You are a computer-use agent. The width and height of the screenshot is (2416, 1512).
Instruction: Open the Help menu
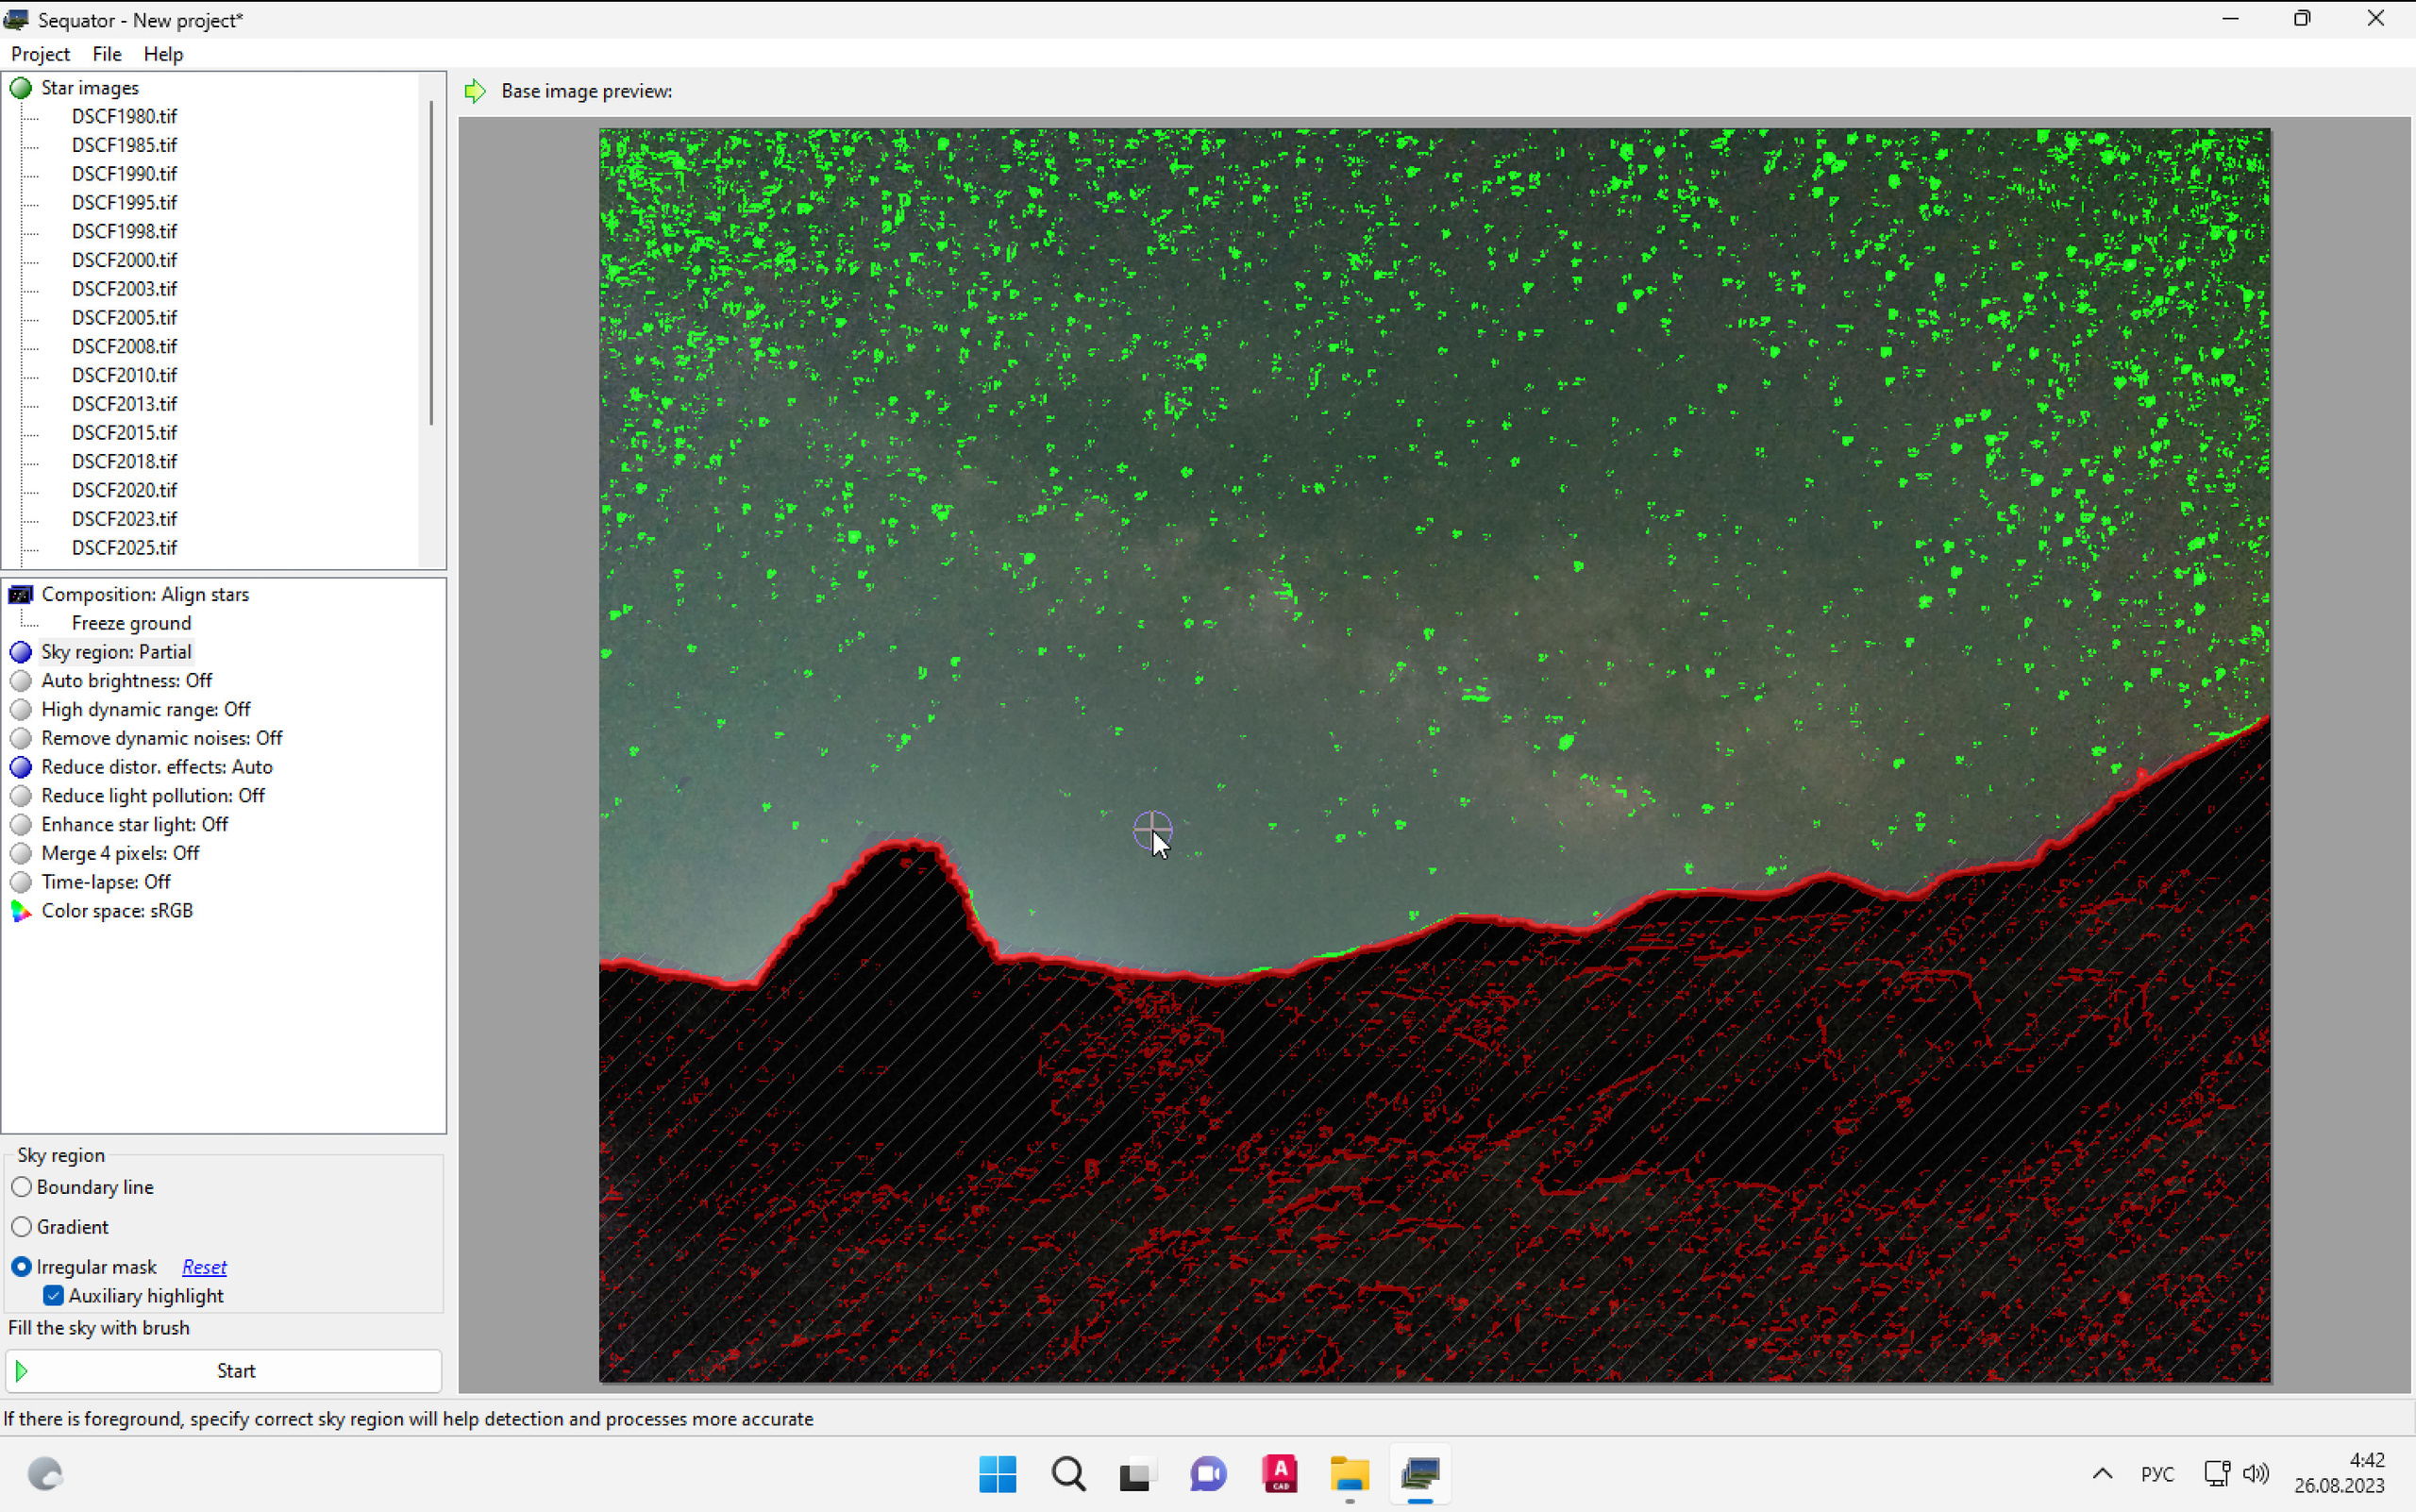click(163, 54)
